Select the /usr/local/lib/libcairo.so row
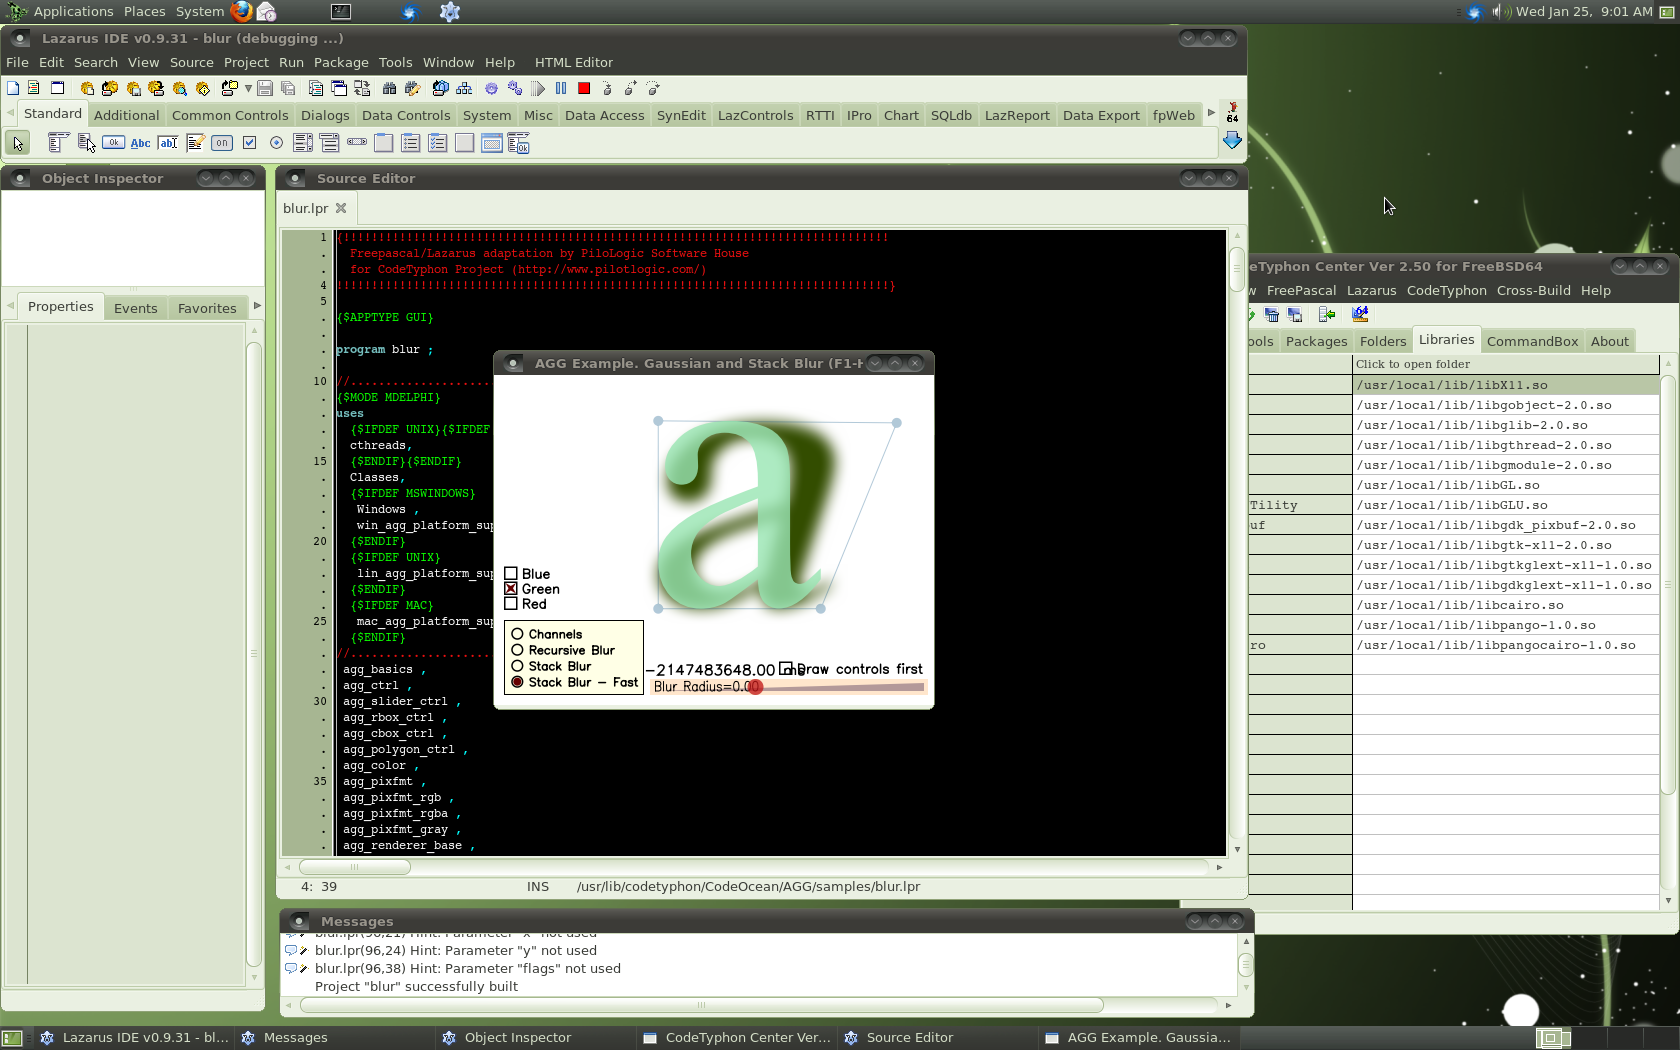This screenshot has width=1680, height=1050. point(1506,605)
